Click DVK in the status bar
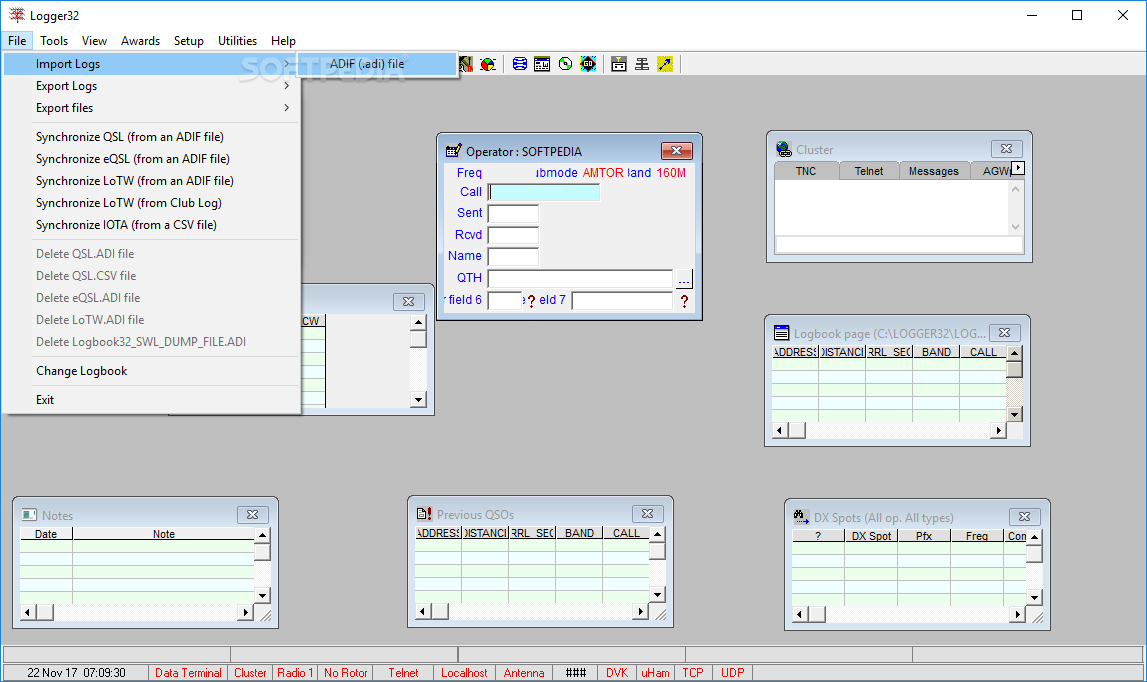The image size is (1147, 682). click(617, 672)
